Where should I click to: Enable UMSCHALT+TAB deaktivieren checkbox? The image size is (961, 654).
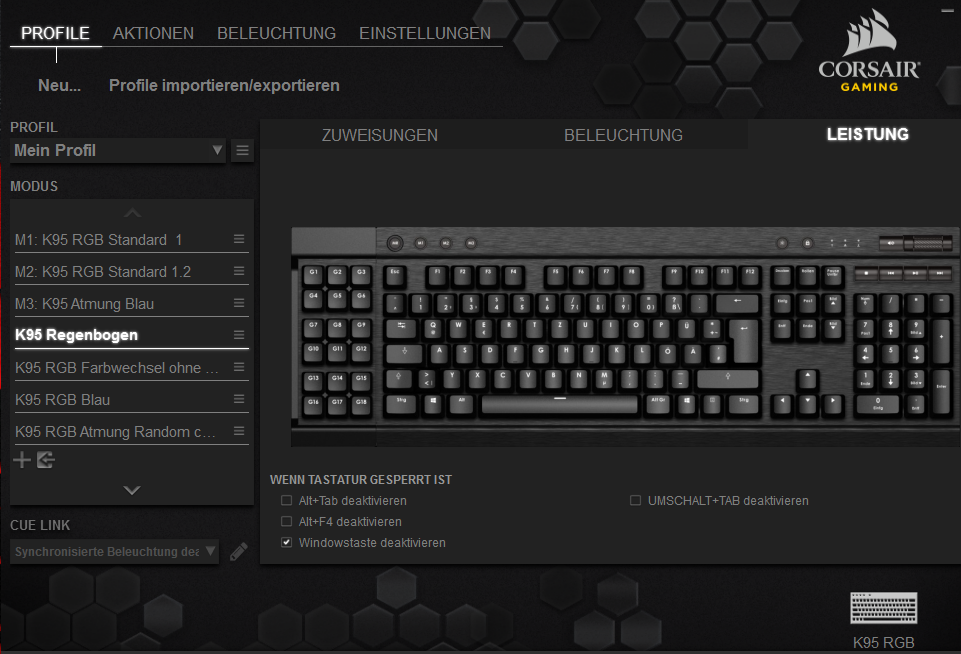tap(636, 500)
